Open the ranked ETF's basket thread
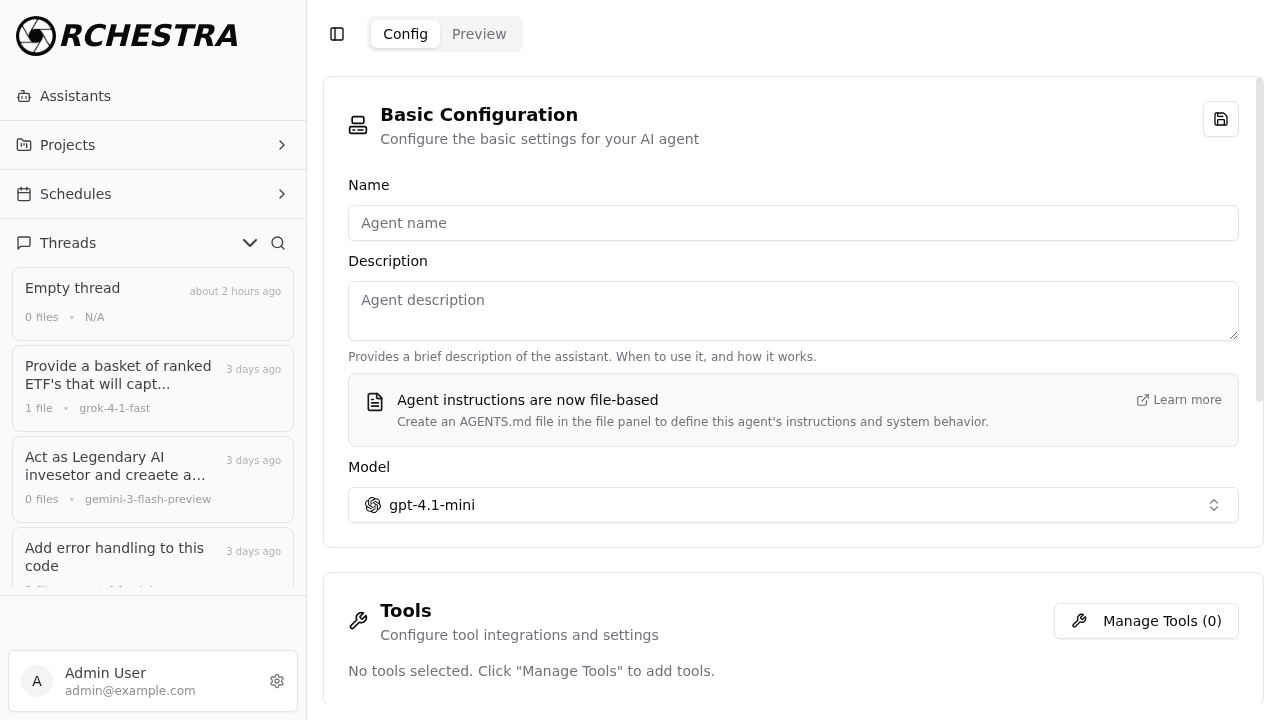The image size is (1280, 720). (x=153, y=388)
